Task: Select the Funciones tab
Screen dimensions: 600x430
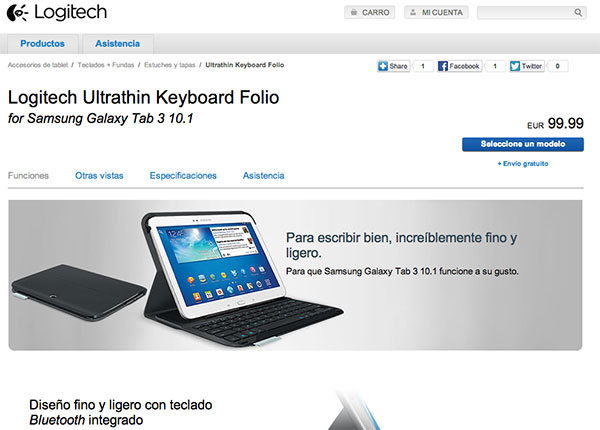Action: [x=28, y=176]
